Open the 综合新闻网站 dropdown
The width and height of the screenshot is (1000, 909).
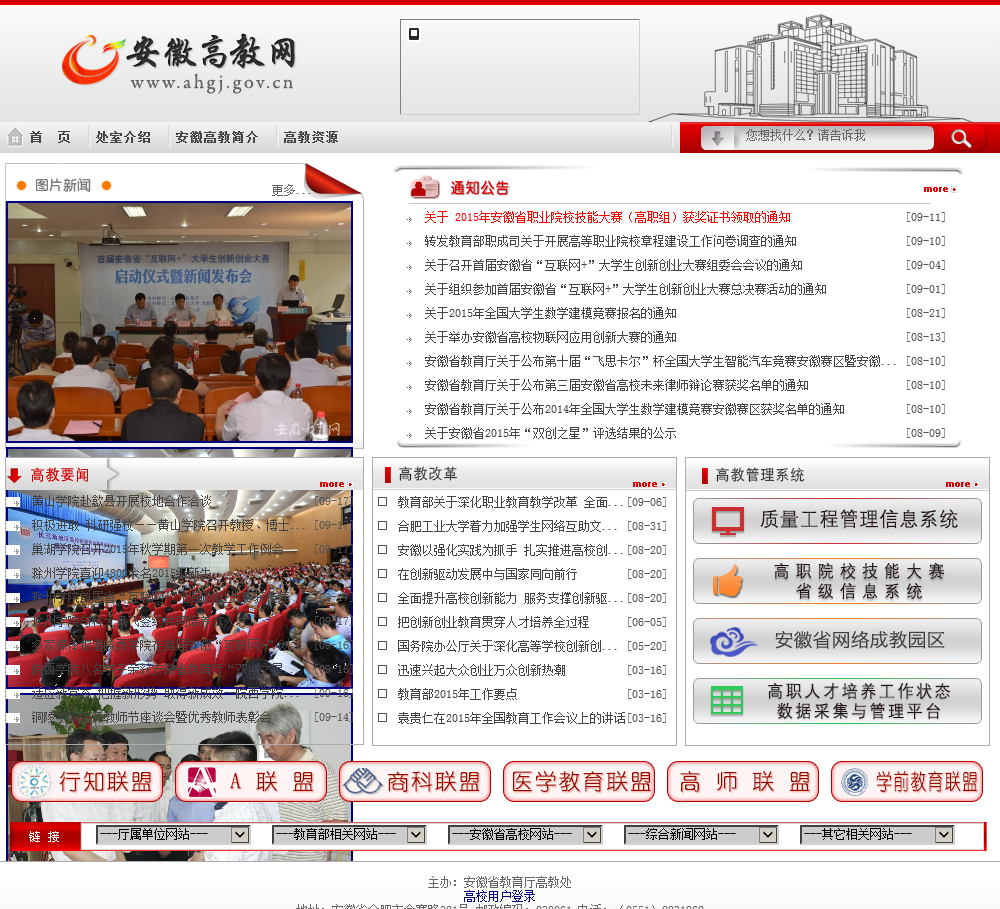click(700, 834)
